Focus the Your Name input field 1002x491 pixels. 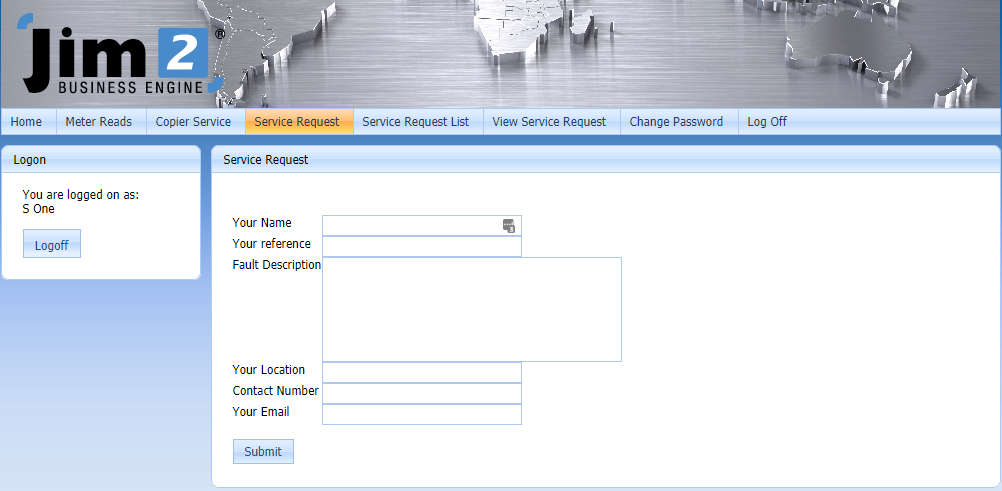coord(422,226)
